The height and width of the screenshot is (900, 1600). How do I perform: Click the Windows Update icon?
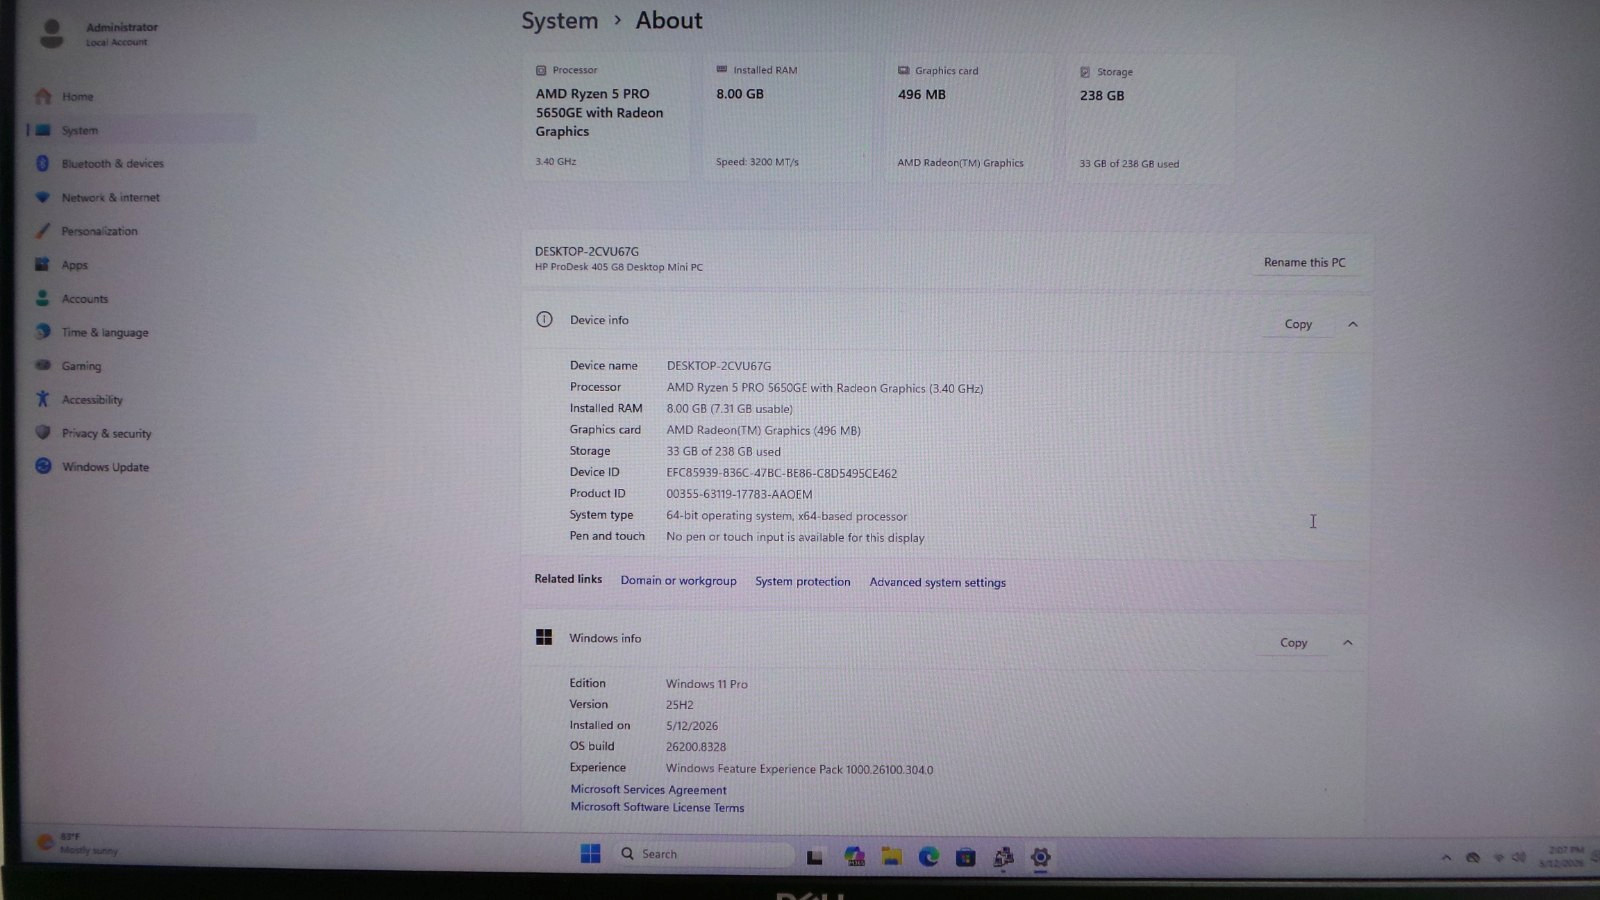click(x=42, y=466)
